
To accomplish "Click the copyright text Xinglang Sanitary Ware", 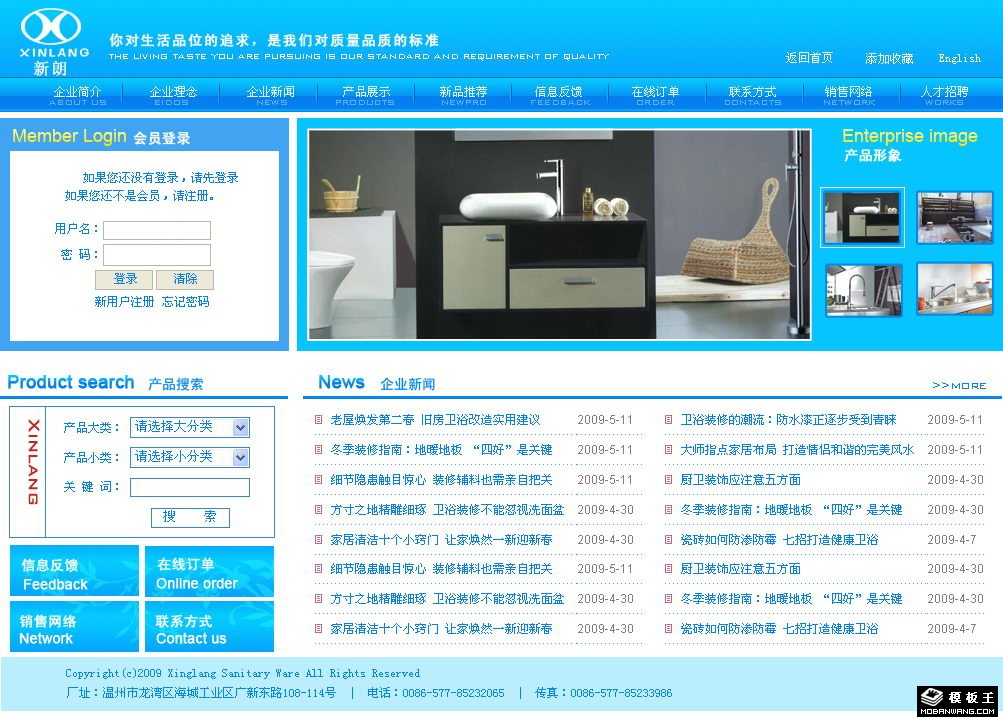I will pos(242,673).
